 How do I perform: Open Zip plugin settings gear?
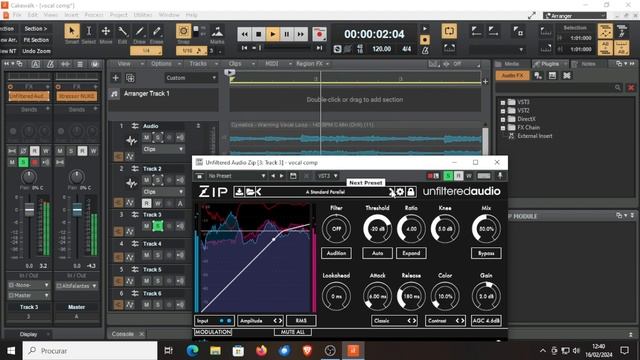400,191
